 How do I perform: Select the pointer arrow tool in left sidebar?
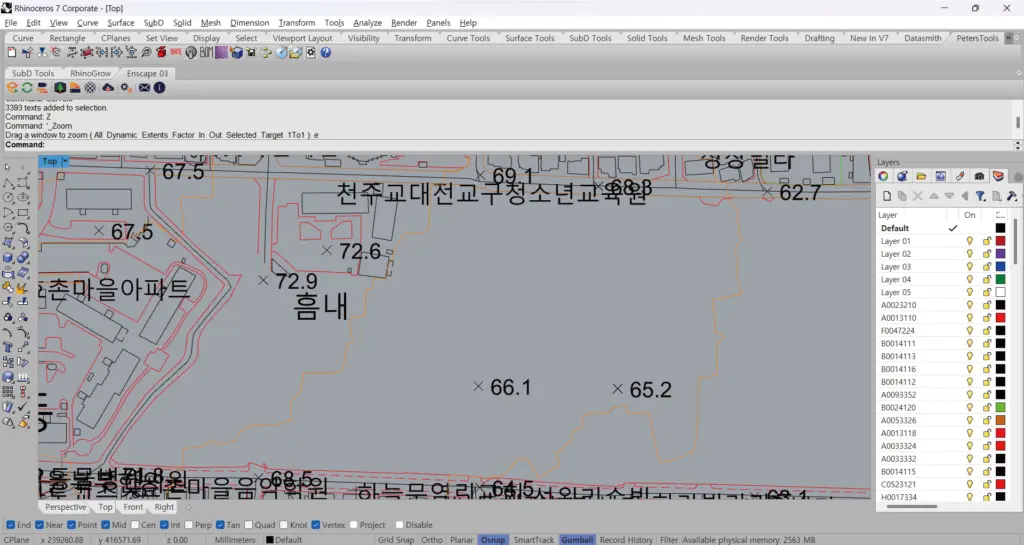click(x=8, y=167)
